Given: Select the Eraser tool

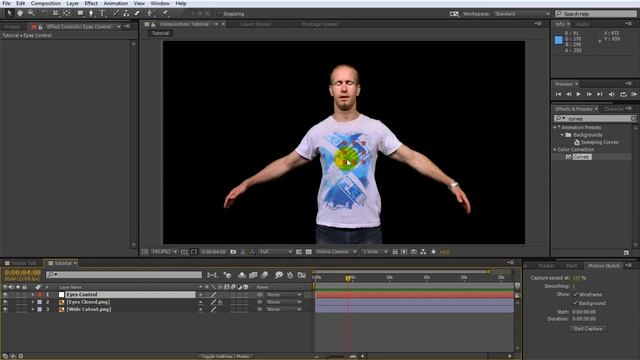Looking at the screenshot, I should click(137, 13).
